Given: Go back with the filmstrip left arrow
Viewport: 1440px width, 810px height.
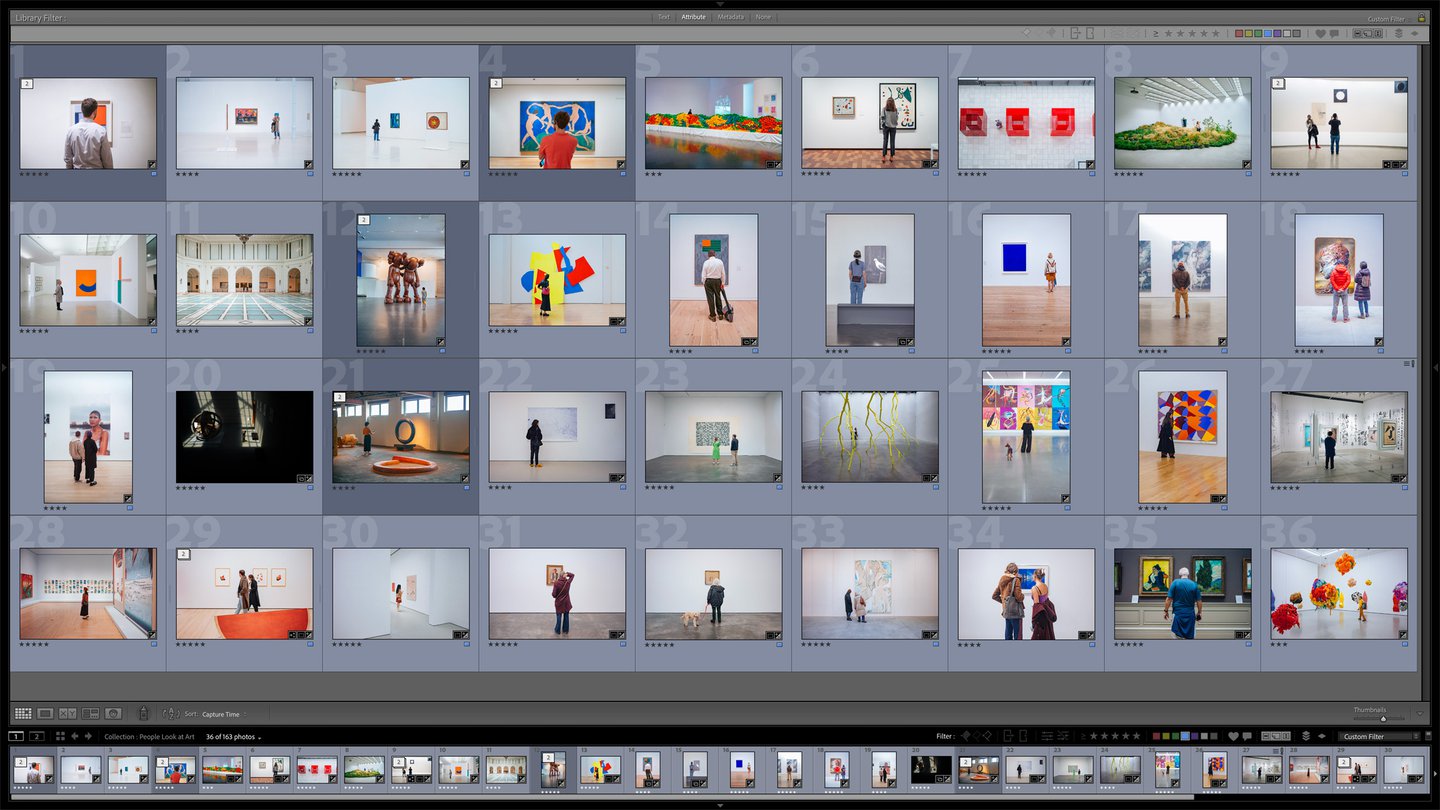Looking at the screenshot, I should (x=75, y=736).
